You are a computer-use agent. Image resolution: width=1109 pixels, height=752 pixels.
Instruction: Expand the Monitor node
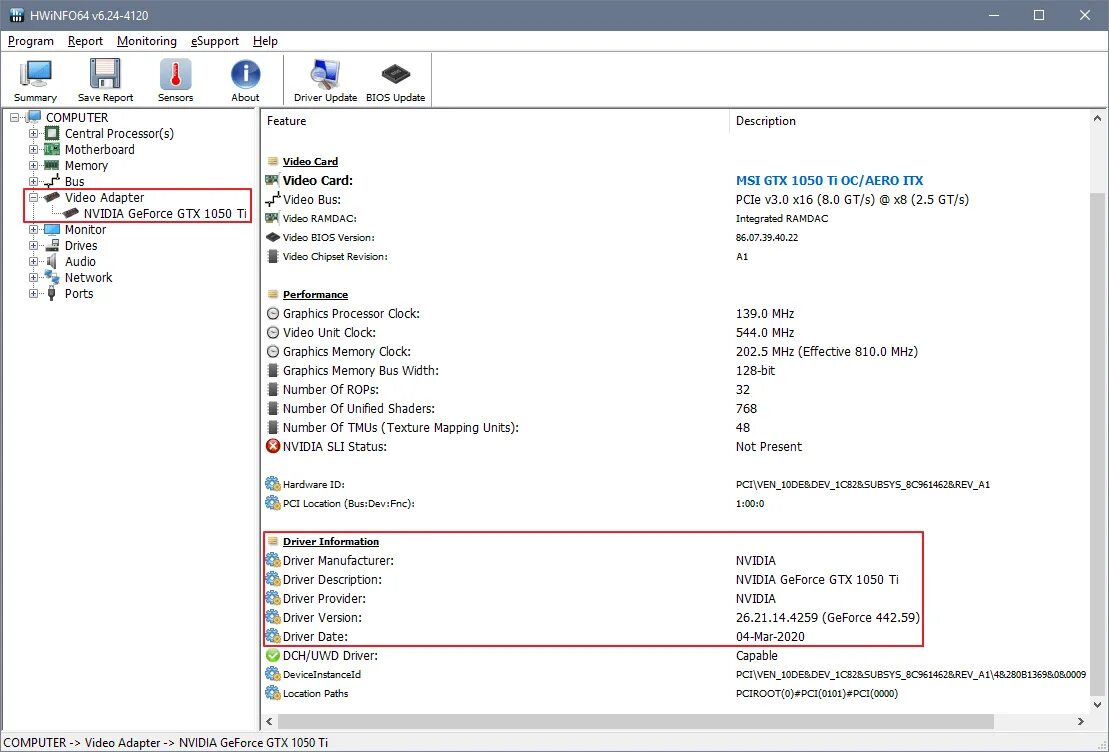coord(33,230)
